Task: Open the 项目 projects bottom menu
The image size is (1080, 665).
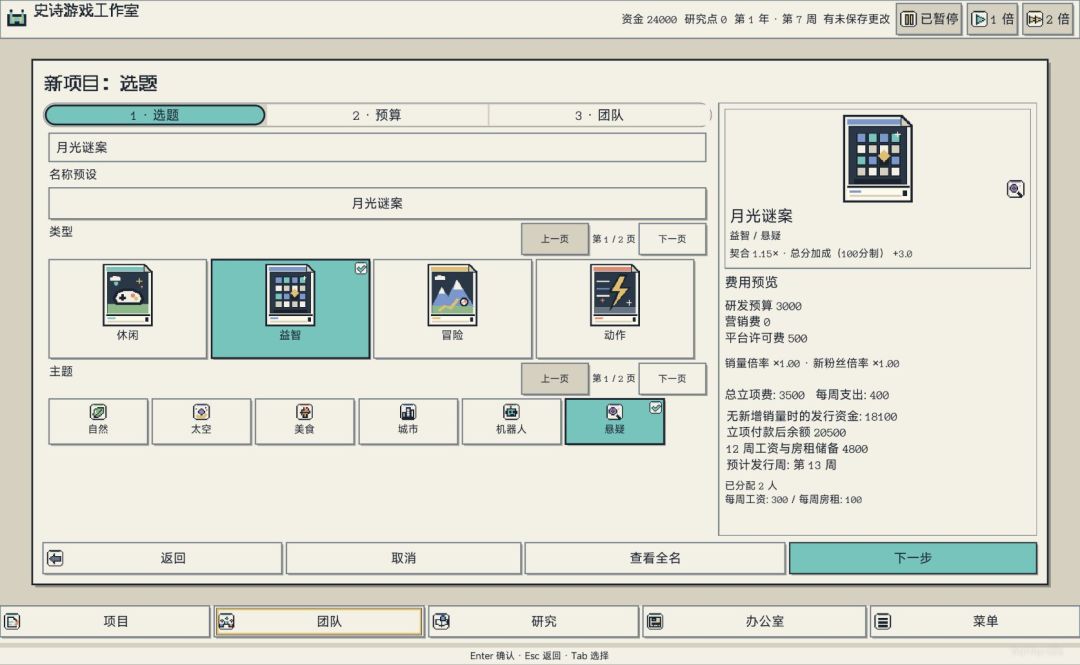Action: click(x=105, y=622)
